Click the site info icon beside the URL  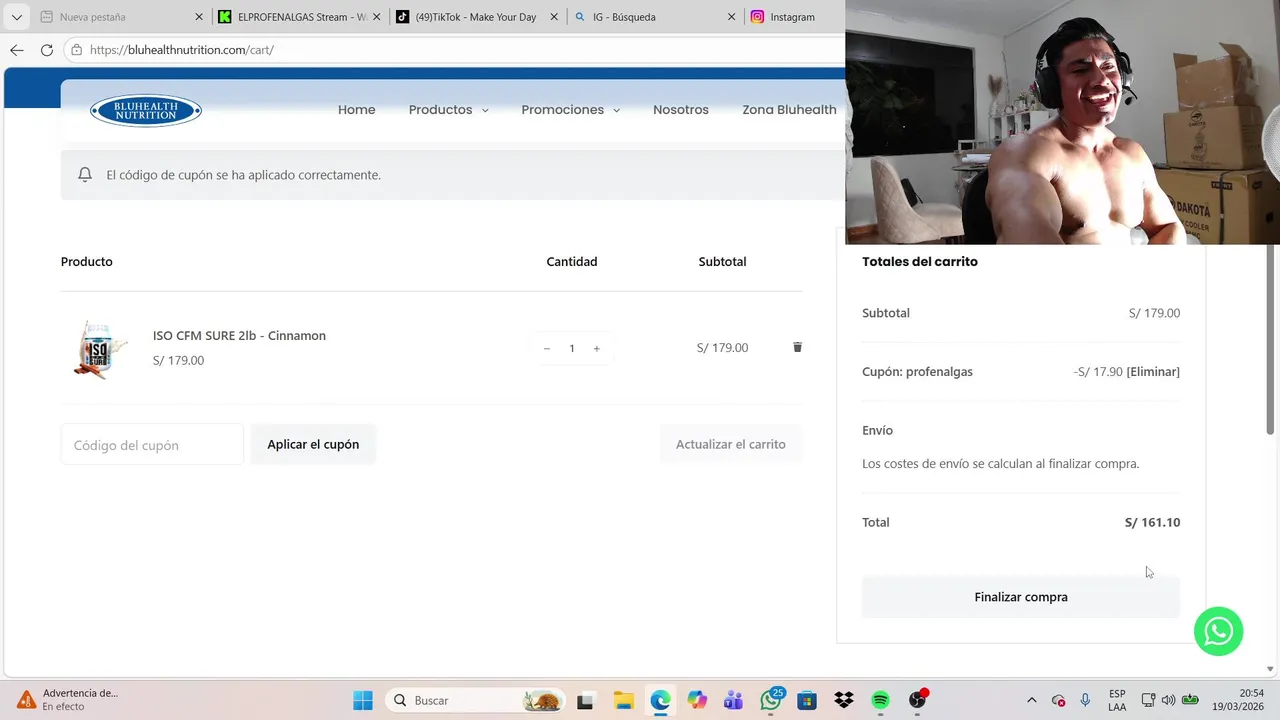(x=76, y=49)
